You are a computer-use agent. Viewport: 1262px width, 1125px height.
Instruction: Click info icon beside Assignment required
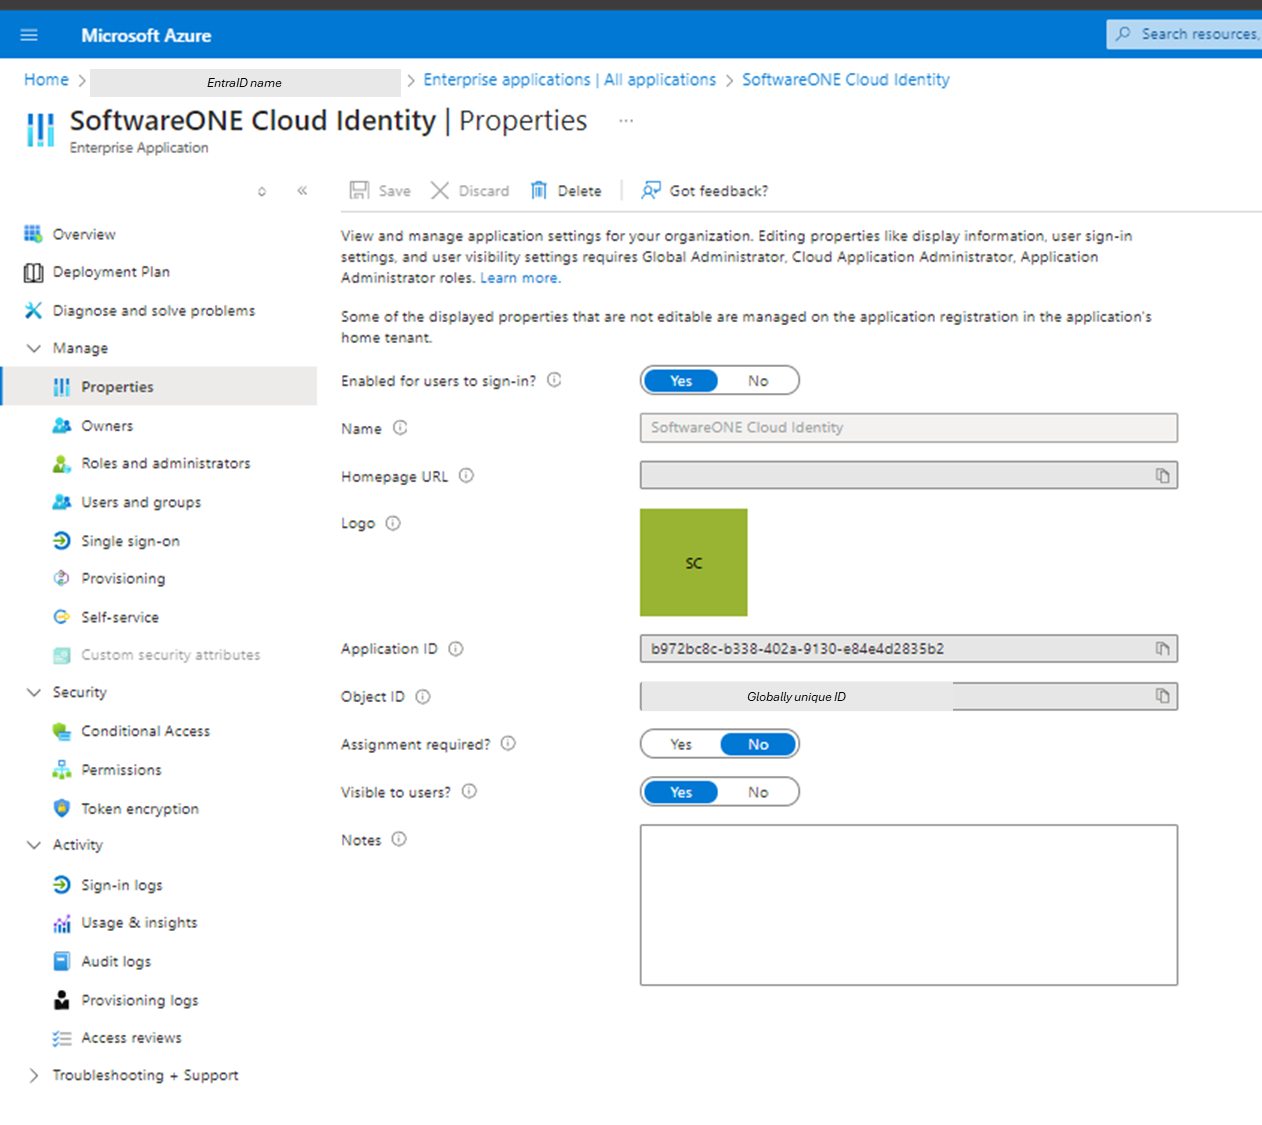(x=508, y=743)
